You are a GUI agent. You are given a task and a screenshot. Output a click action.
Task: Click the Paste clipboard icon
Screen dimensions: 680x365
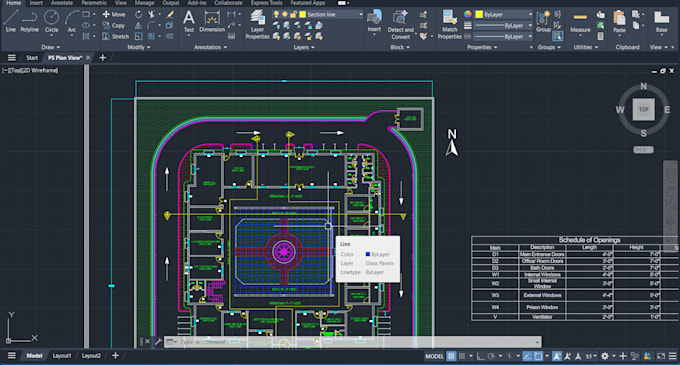(x=619, y=21)
